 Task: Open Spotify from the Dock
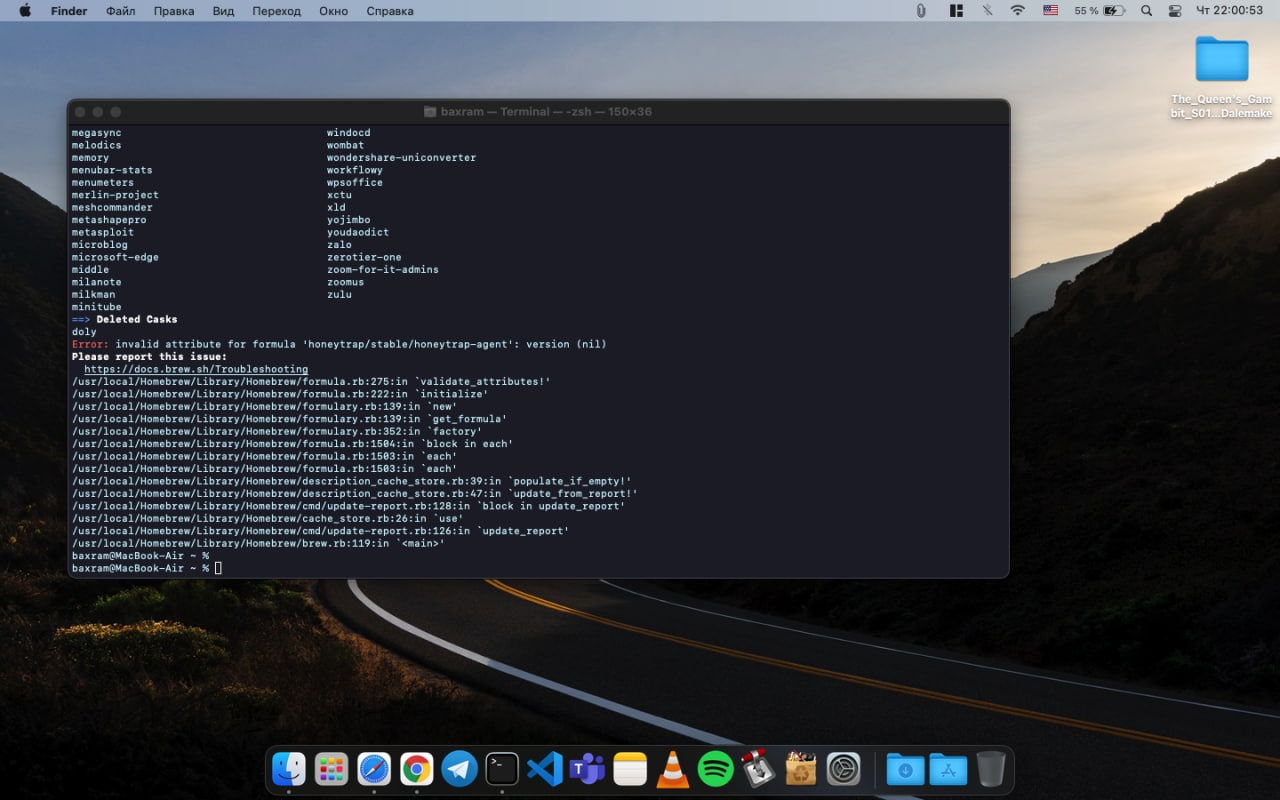[x=716, y=769]
